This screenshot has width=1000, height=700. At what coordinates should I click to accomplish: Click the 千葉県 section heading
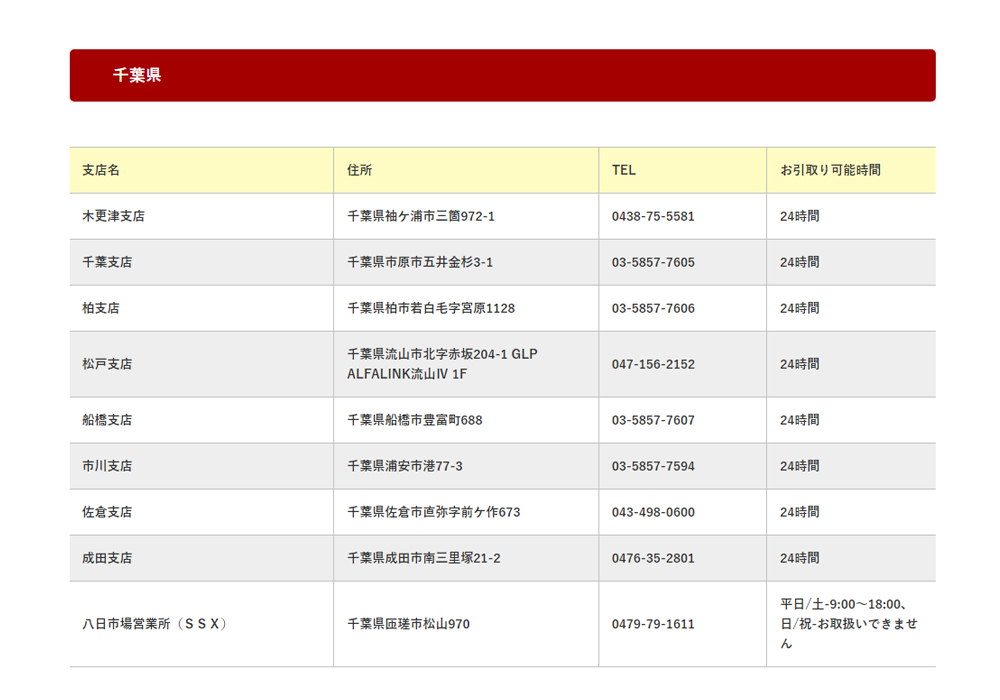point(137,75)
